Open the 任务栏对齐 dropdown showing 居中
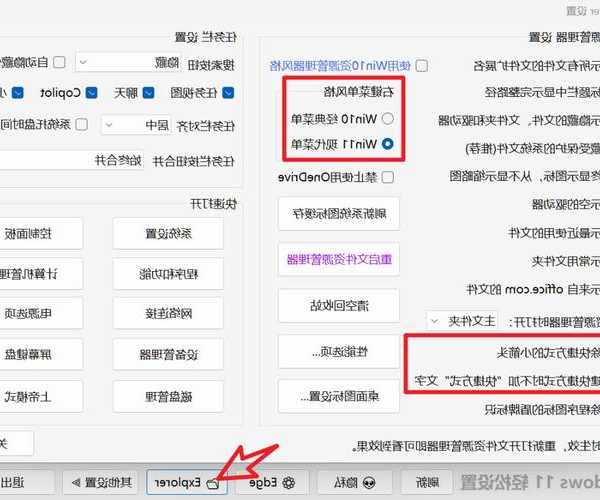 (137, 125)
